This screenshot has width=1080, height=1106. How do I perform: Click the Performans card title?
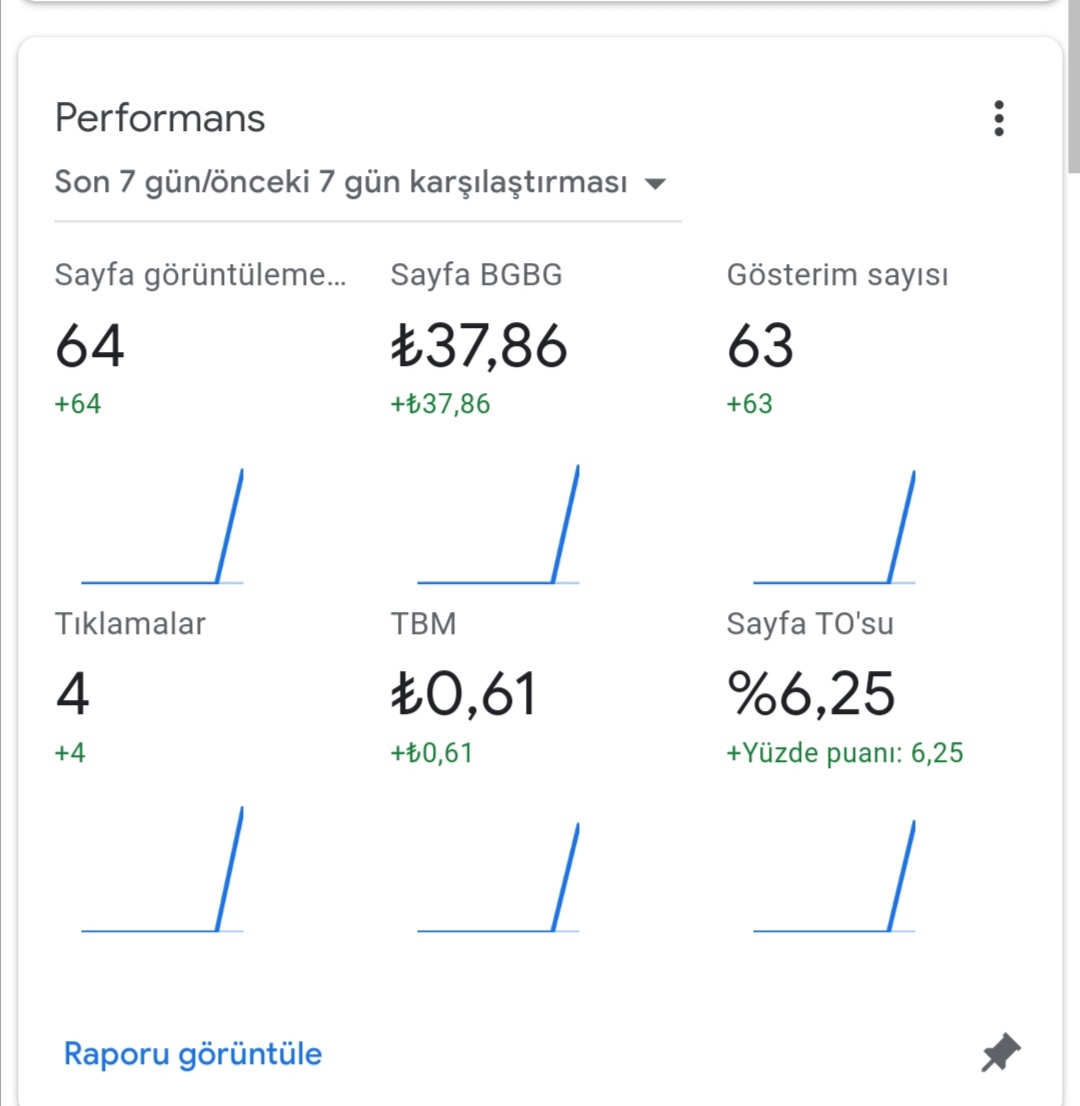[x=160, y=118]
